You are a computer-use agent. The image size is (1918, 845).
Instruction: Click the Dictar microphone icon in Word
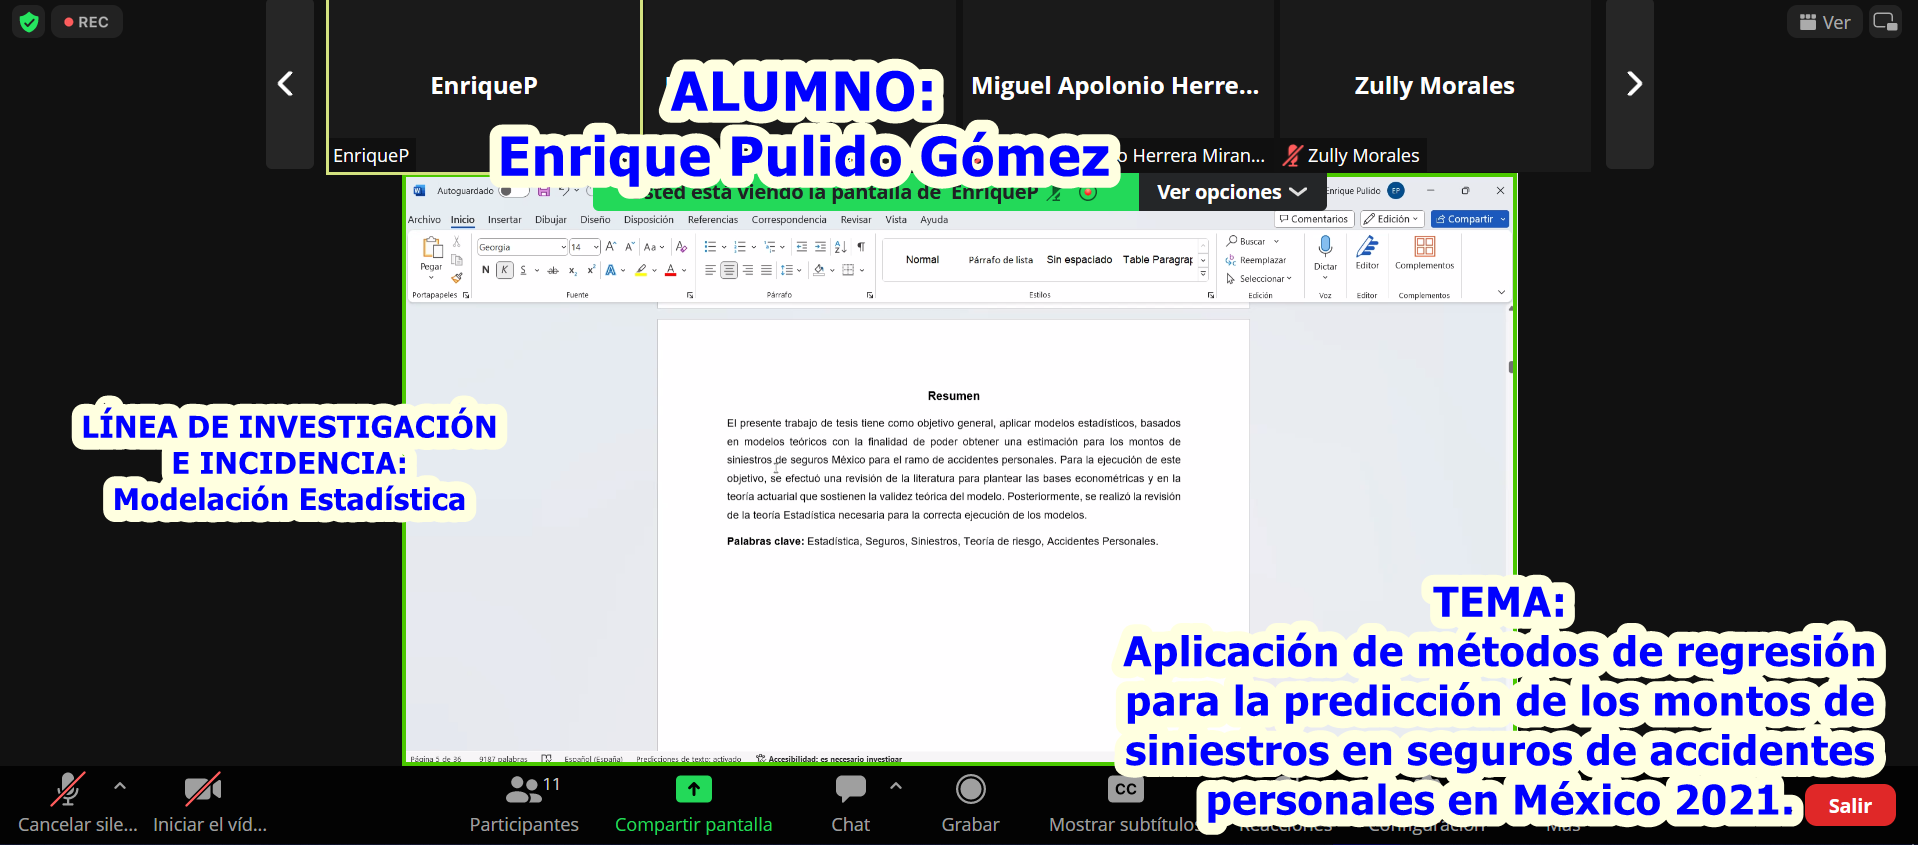pos(1325,248)
